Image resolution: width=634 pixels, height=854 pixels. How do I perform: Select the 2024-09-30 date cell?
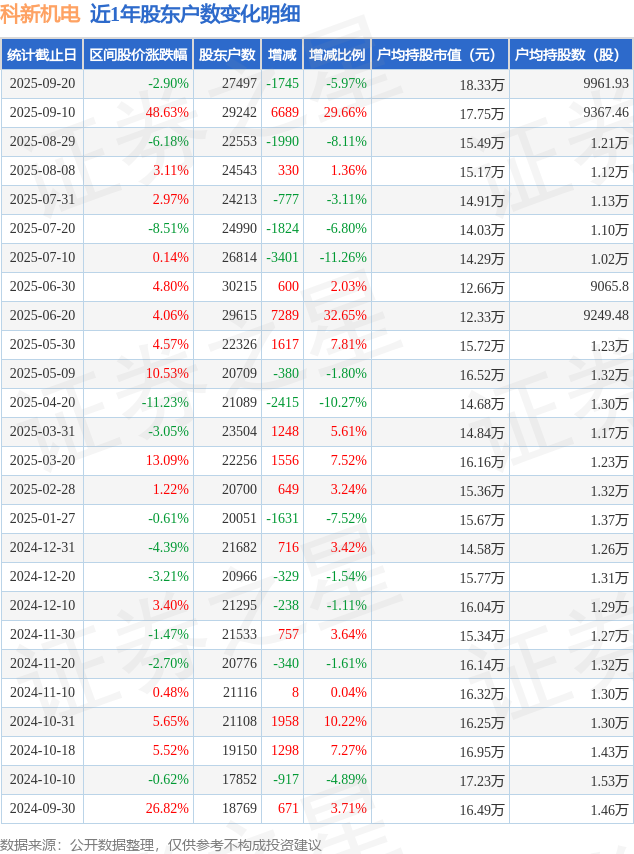click(x=42, y=809)
